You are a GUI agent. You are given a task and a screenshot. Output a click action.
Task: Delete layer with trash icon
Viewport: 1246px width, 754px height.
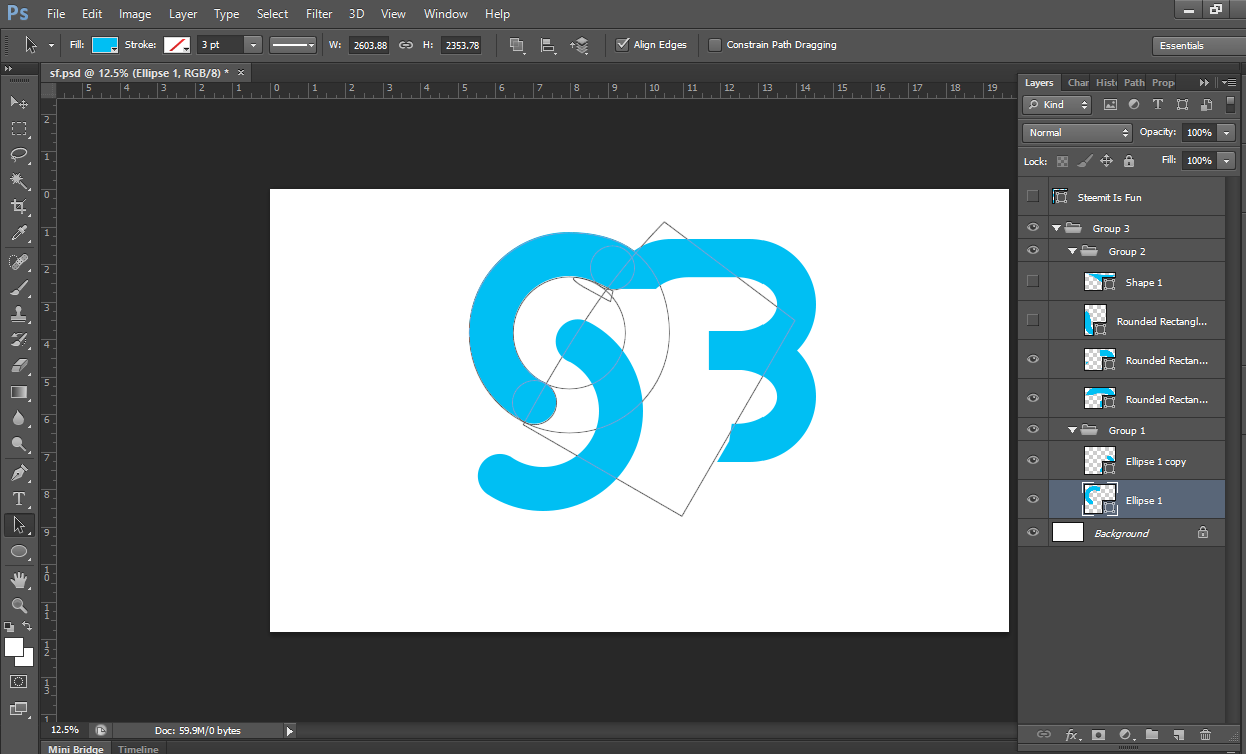point(1205,735)
